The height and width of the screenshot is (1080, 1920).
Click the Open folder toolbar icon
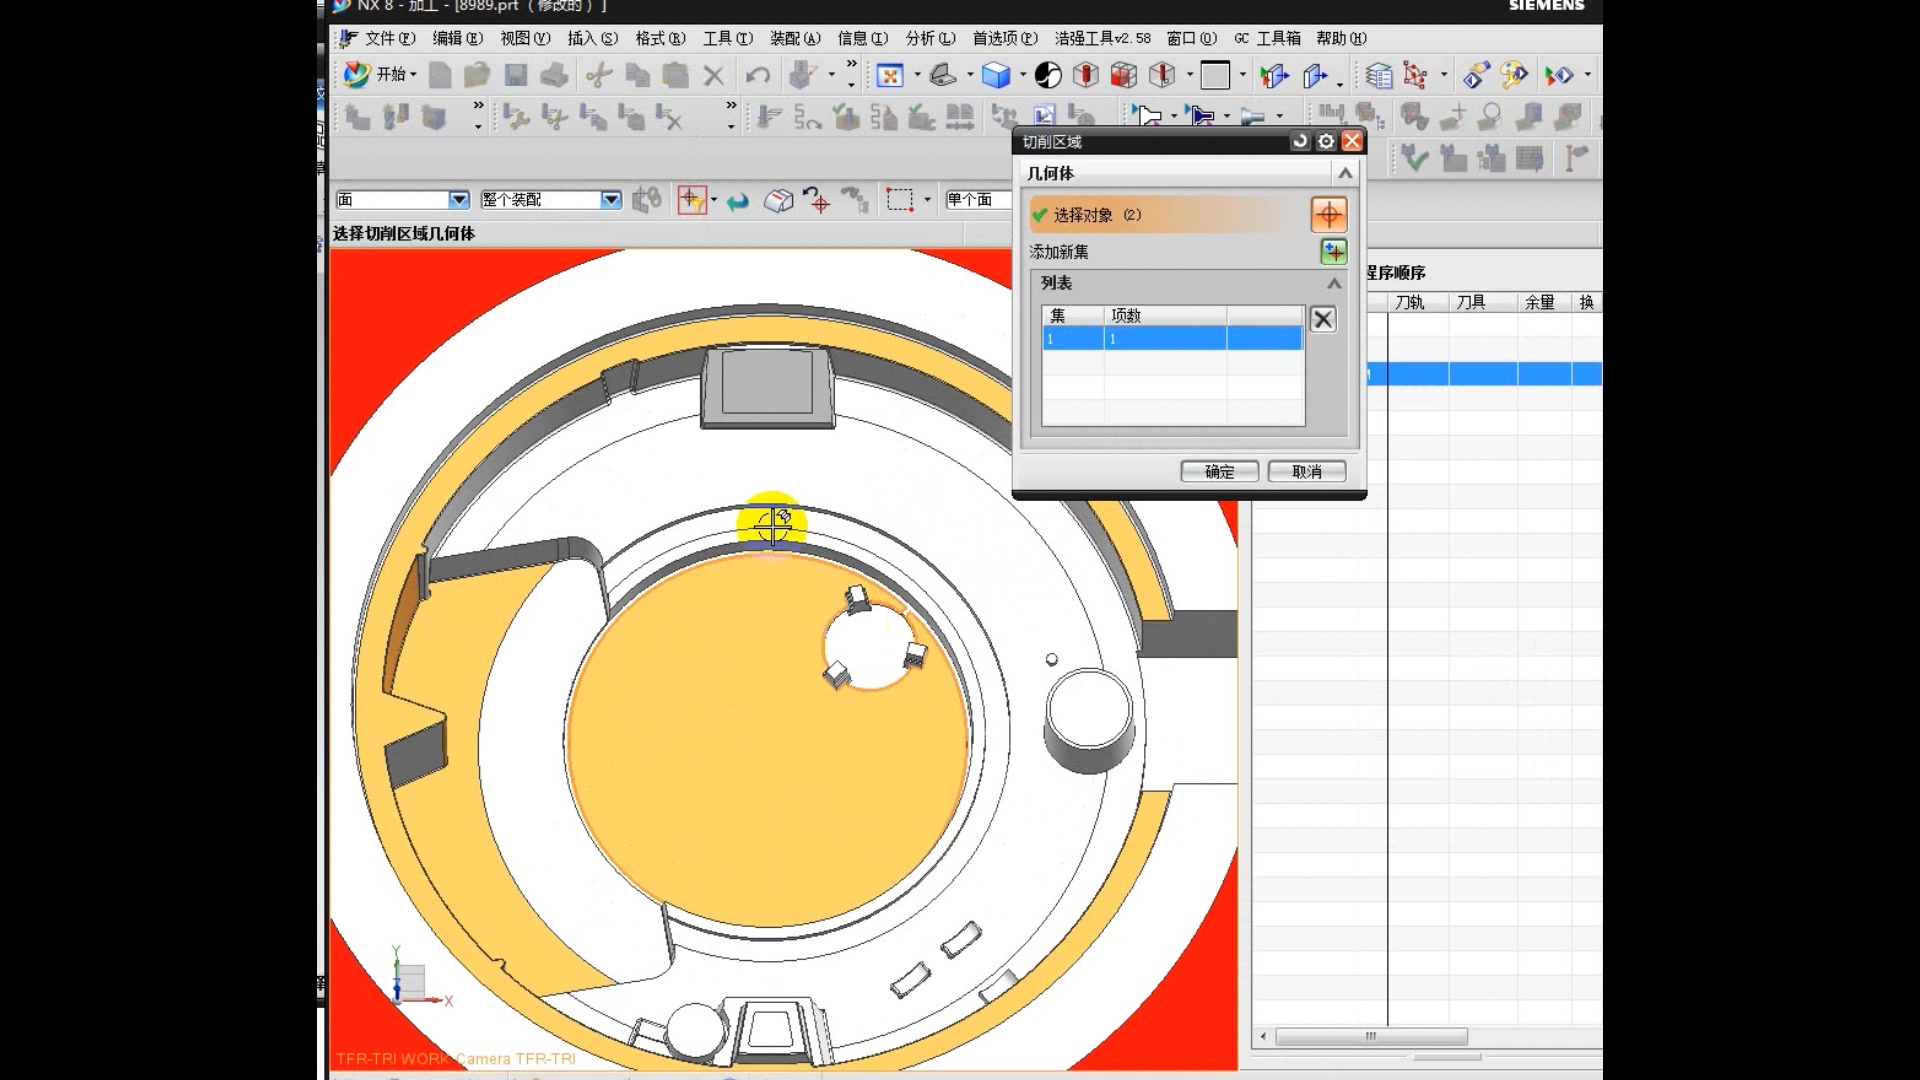coord(477,75)
